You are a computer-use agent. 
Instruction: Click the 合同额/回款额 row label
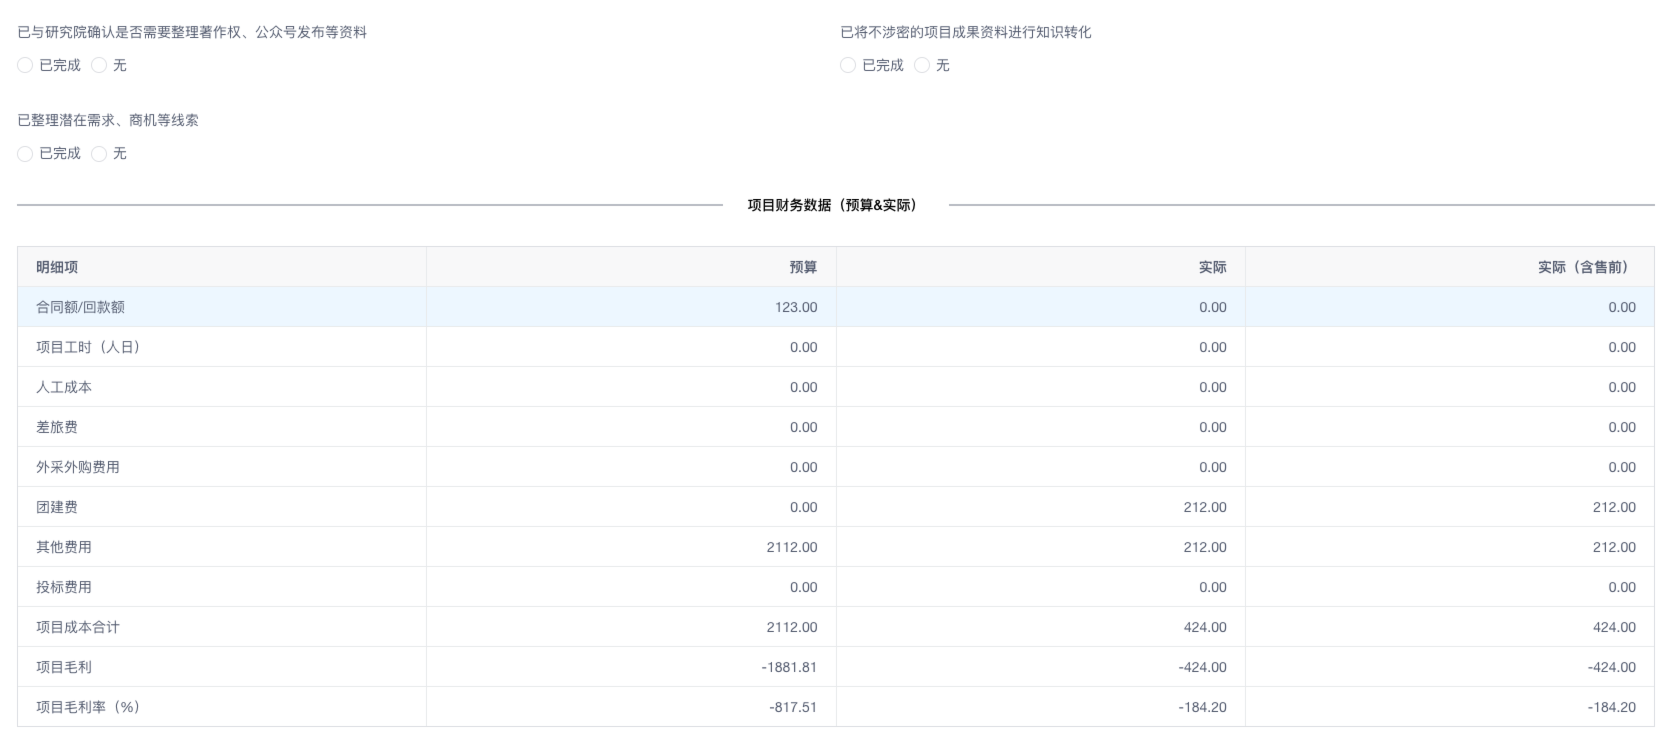coord(80,307)
